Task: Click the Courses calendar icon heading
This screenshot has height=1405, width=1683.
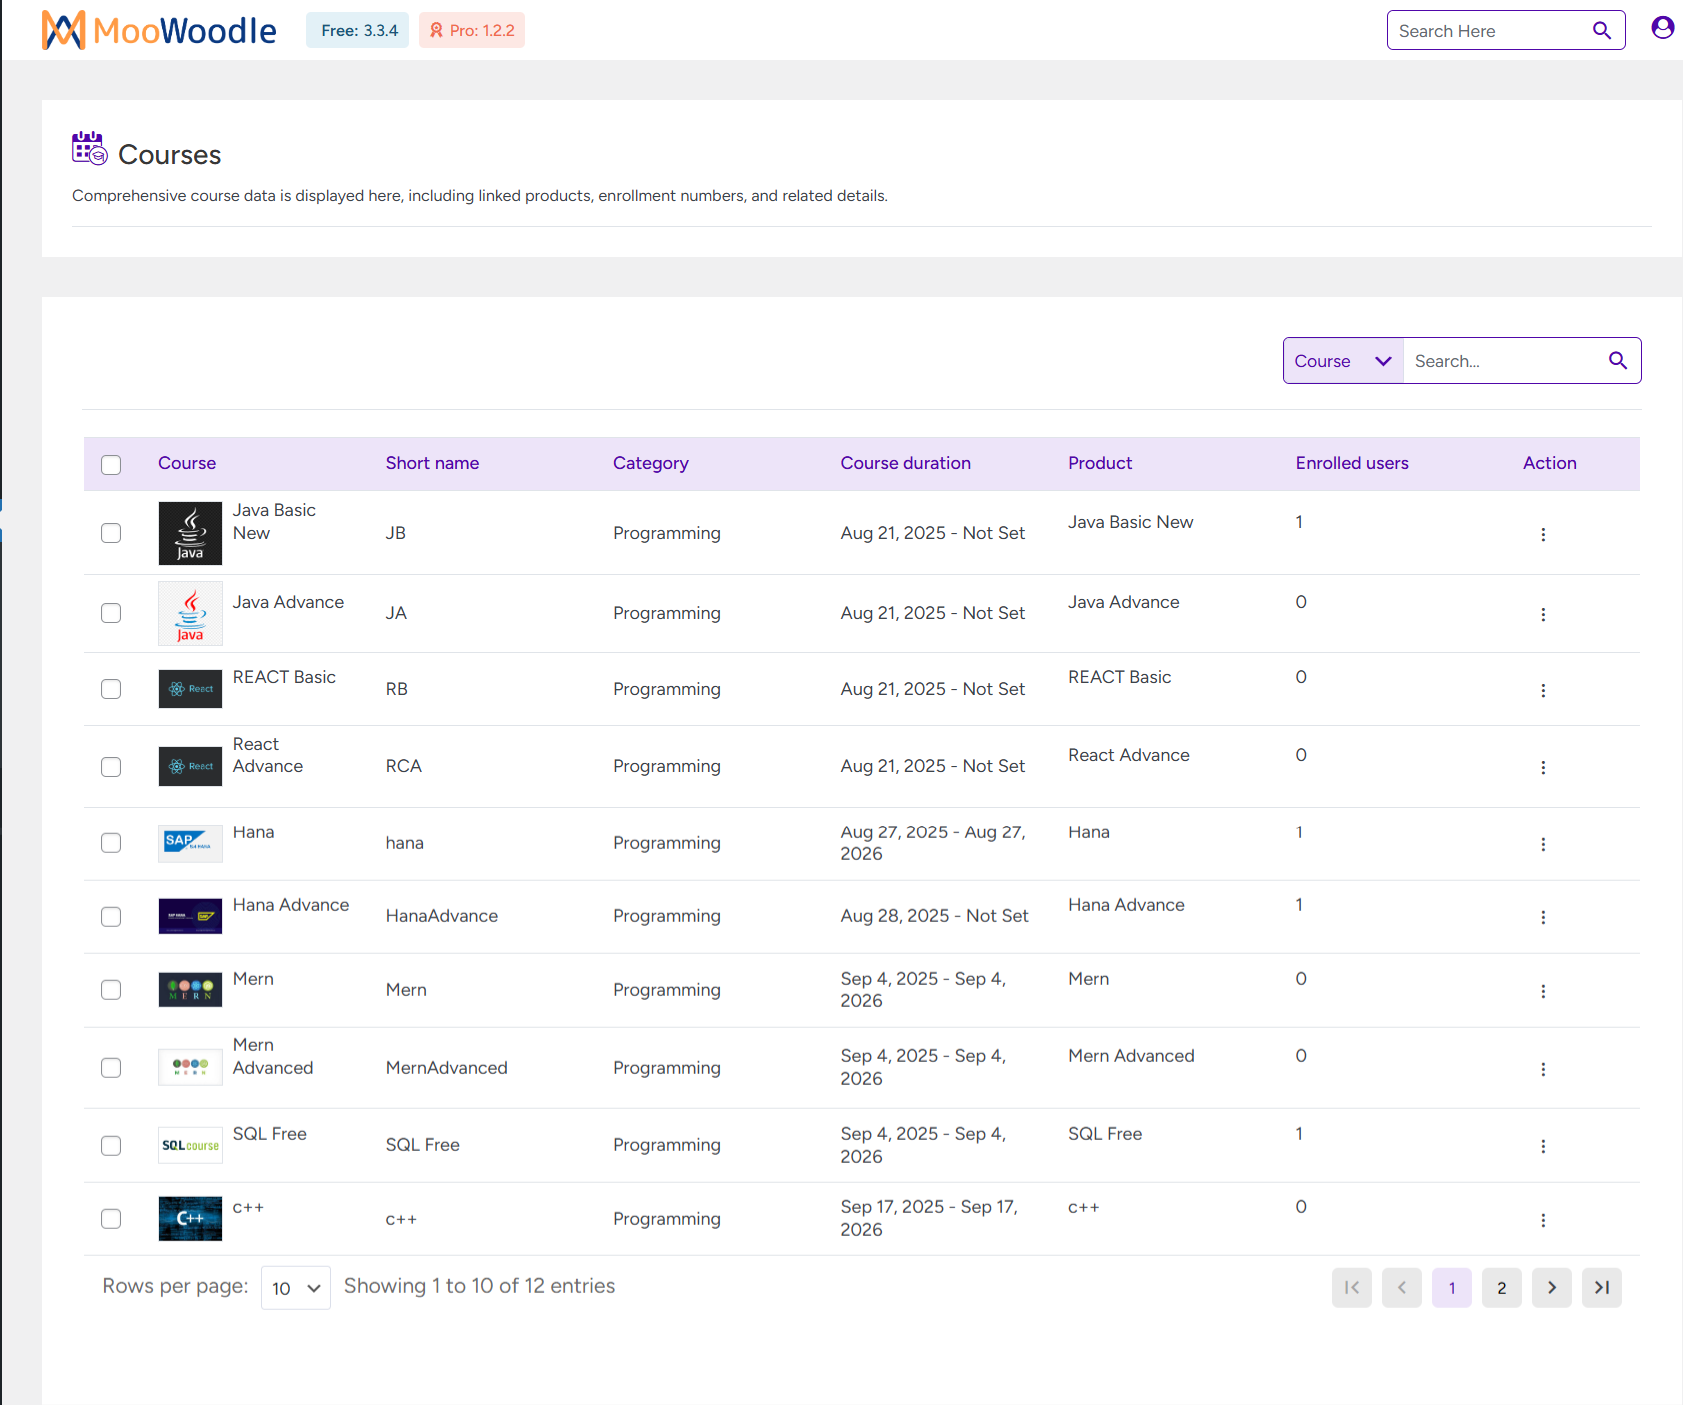Action: click(89, 148)
